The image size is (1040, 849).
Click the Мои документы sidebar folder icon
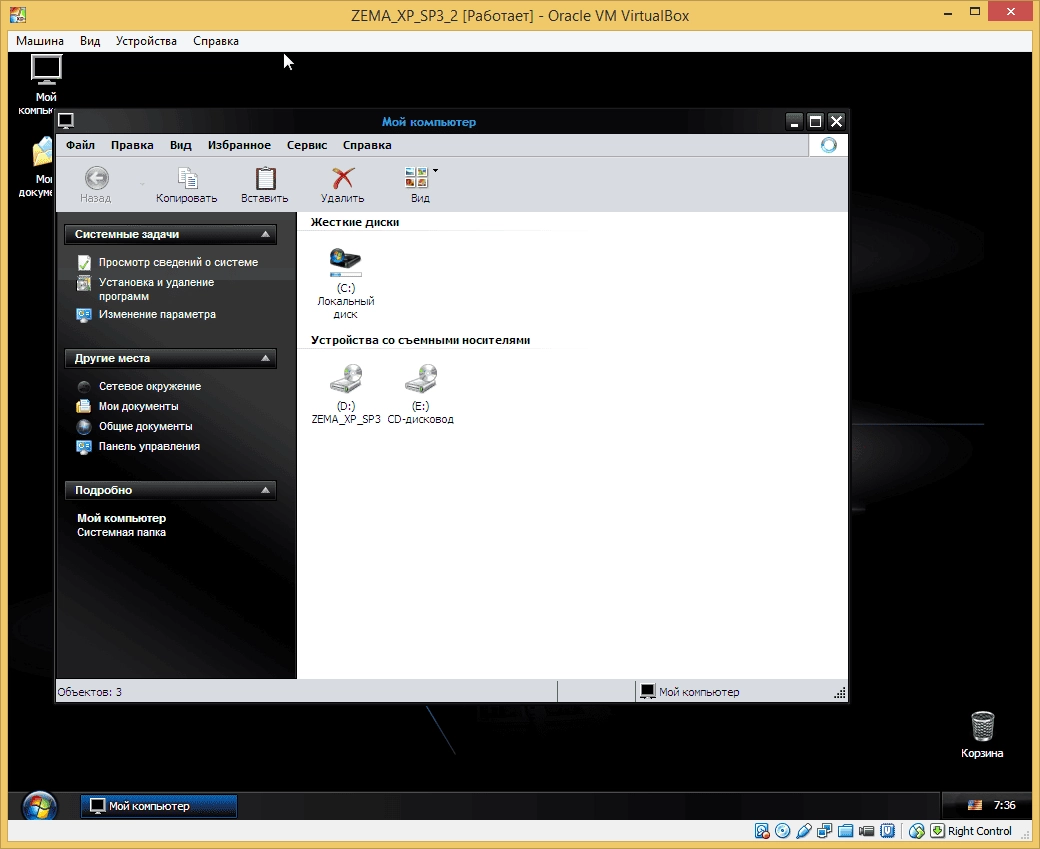84,406
